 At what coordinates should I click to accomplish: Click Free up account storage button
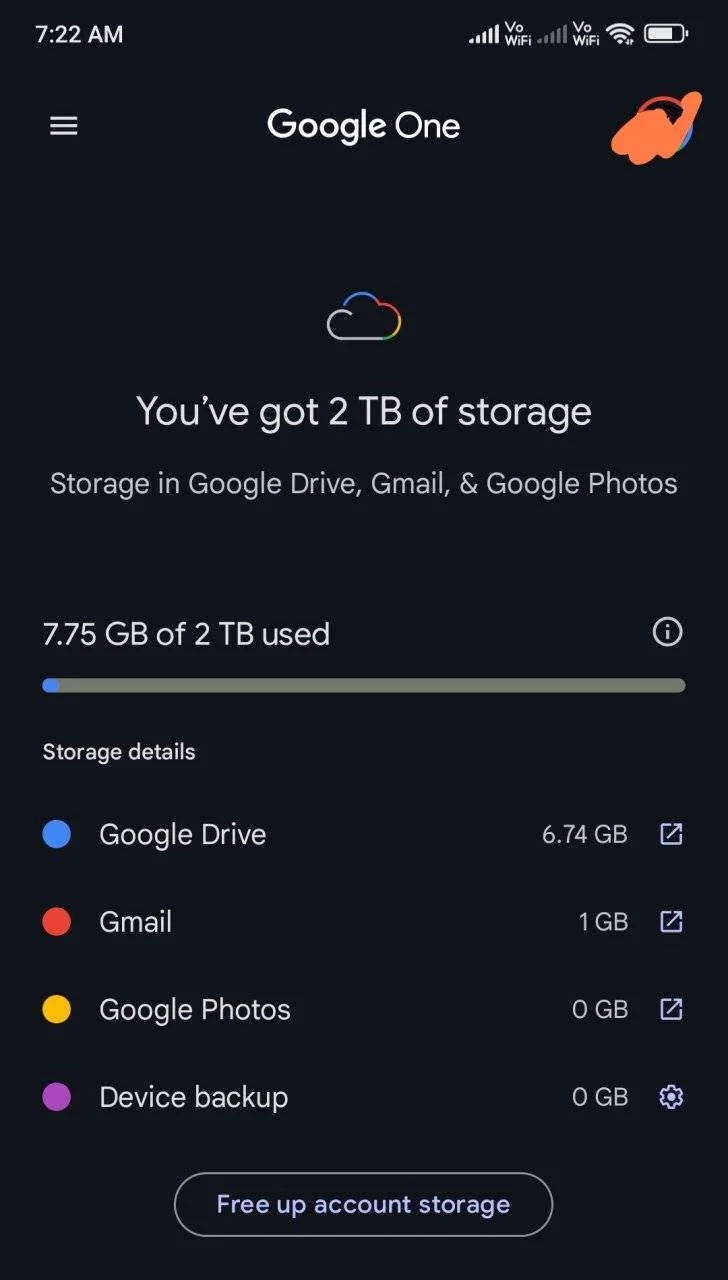point(363,1204)
